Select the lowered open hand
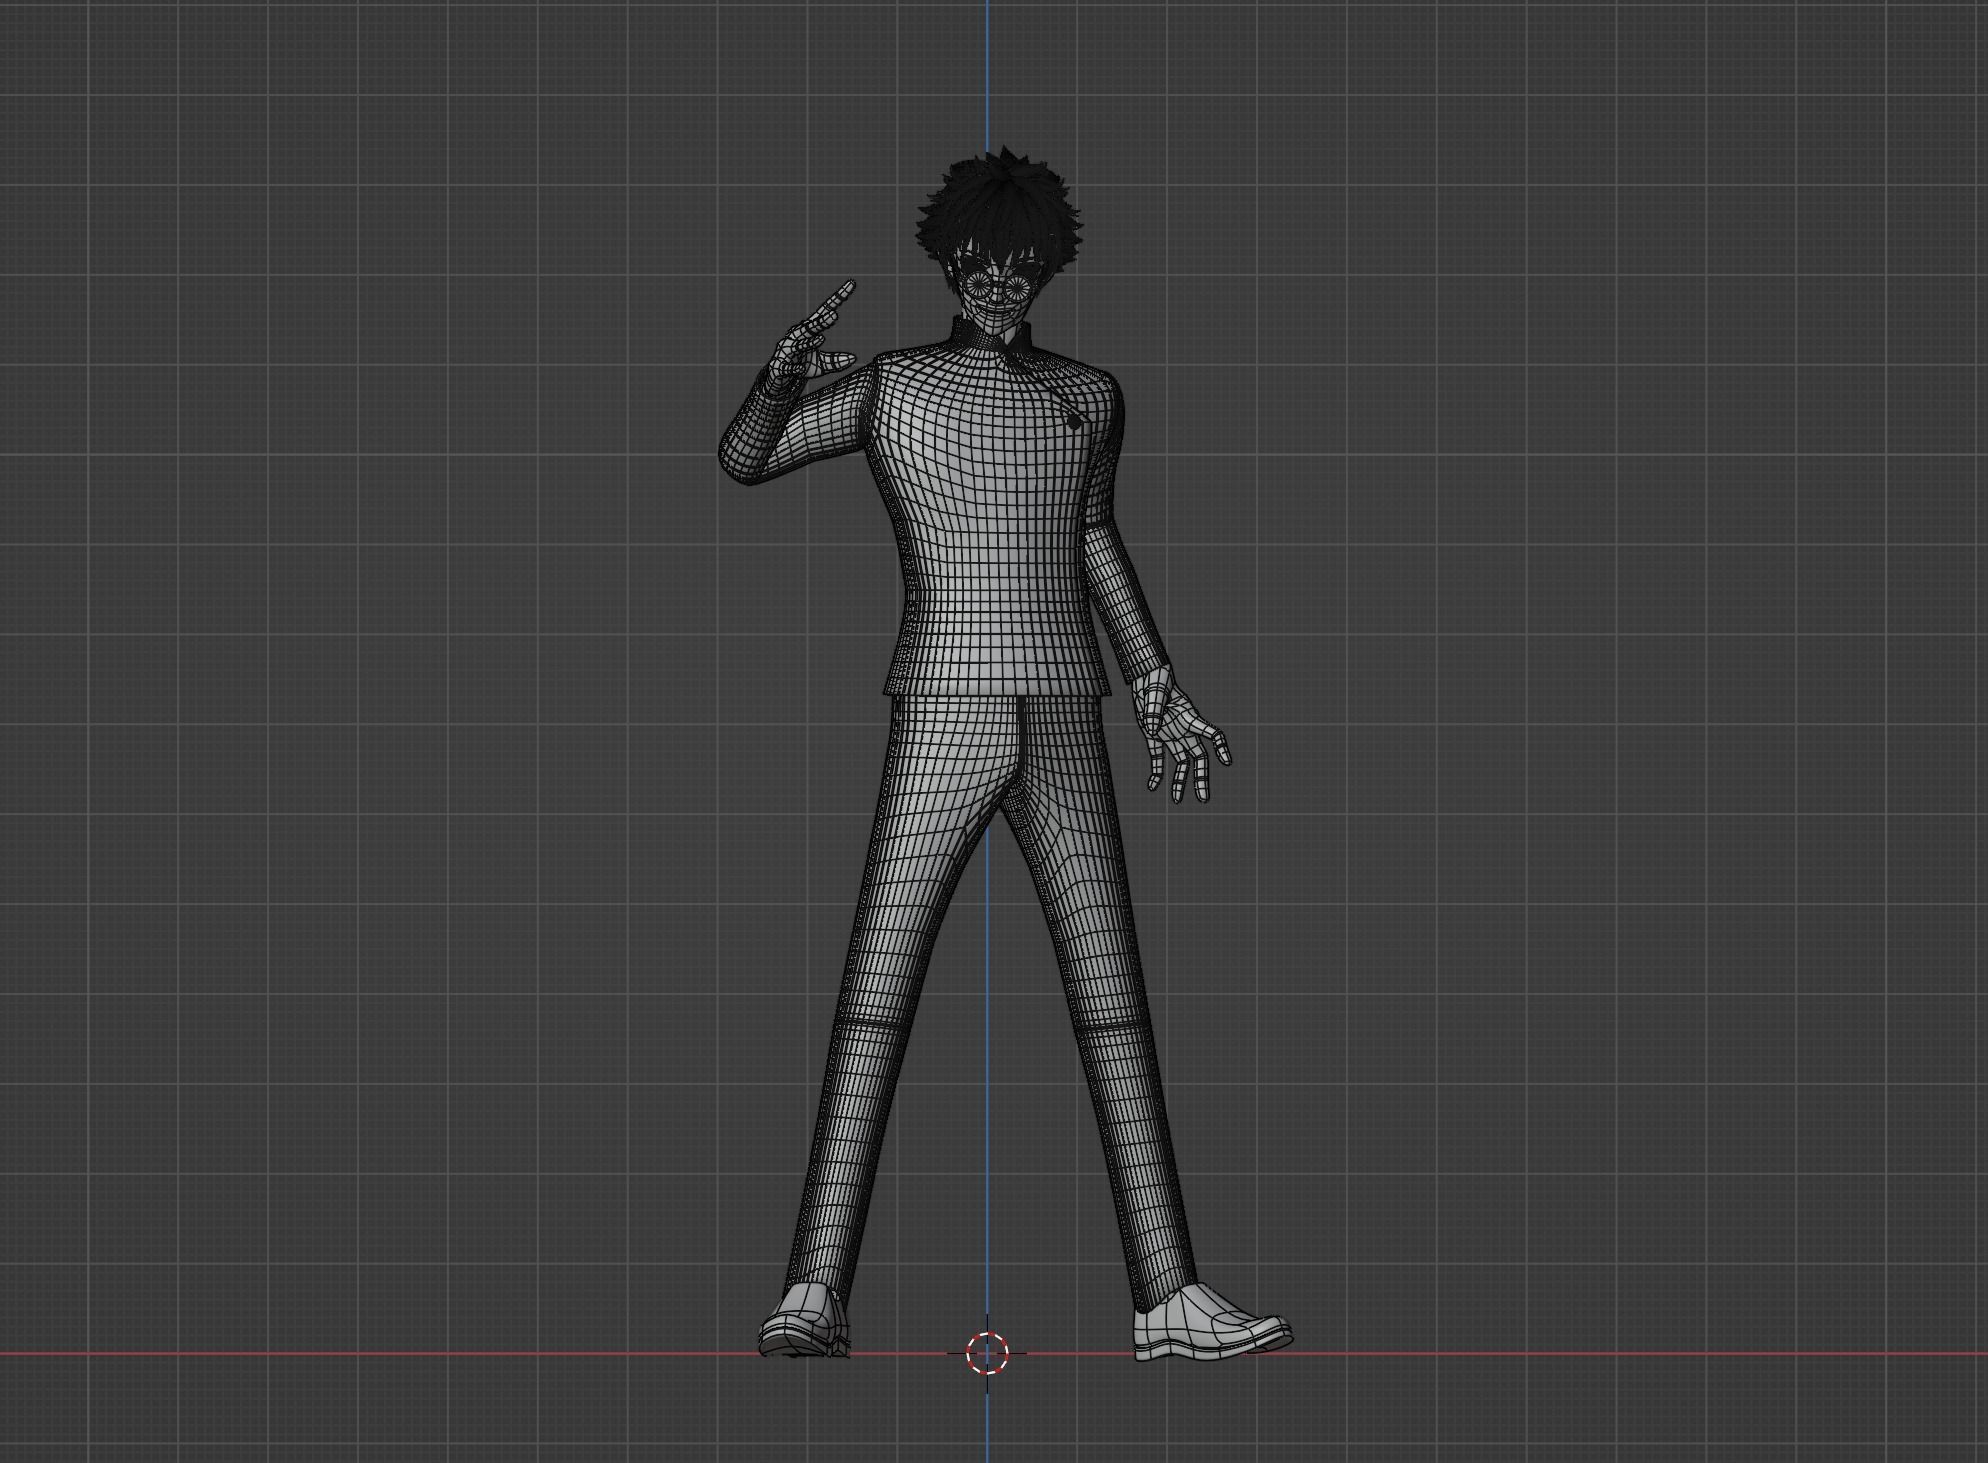Screen dimensions: 1988x1463 [1180, 735]
